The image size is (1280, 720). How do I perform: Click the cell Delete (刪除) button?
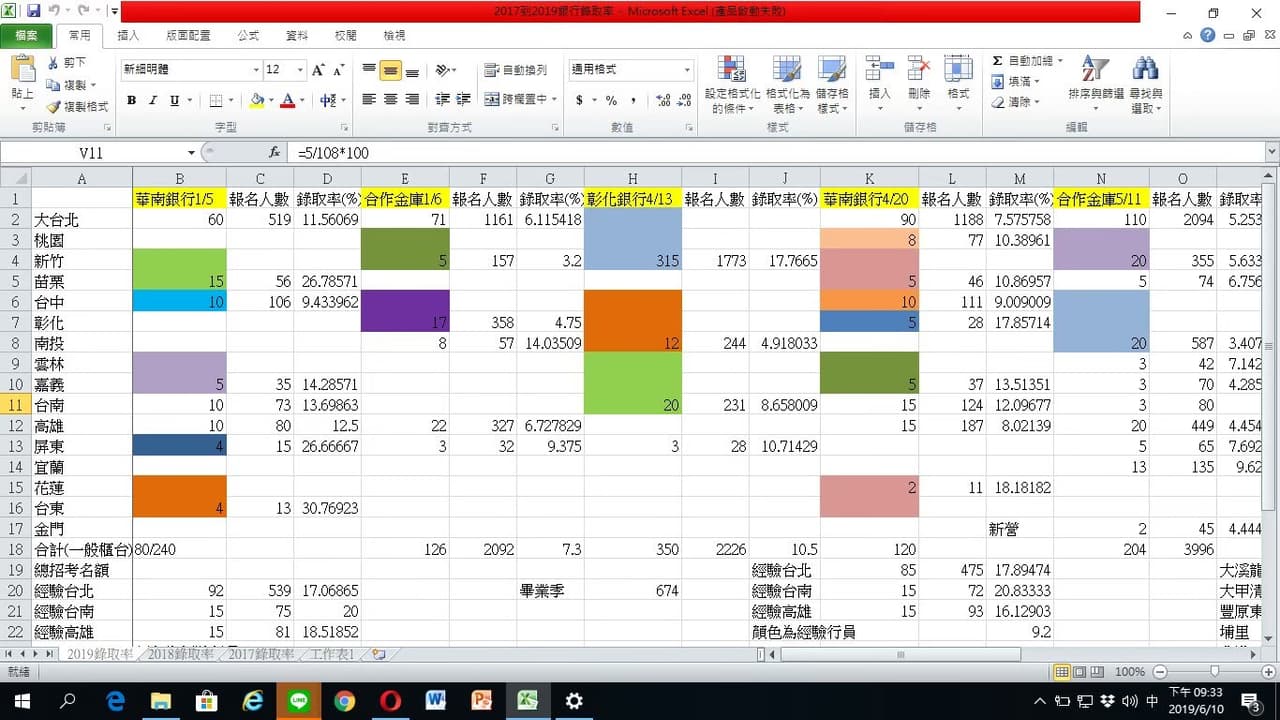[x=919, y=85]
